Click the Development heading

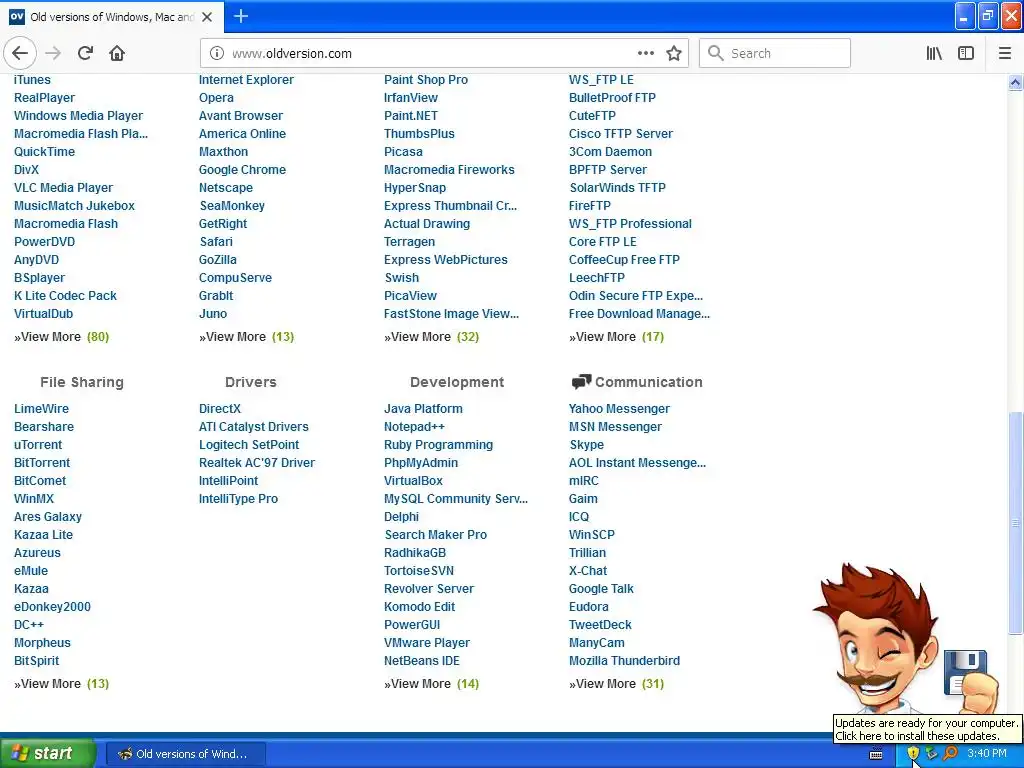(x=457, y=382)
